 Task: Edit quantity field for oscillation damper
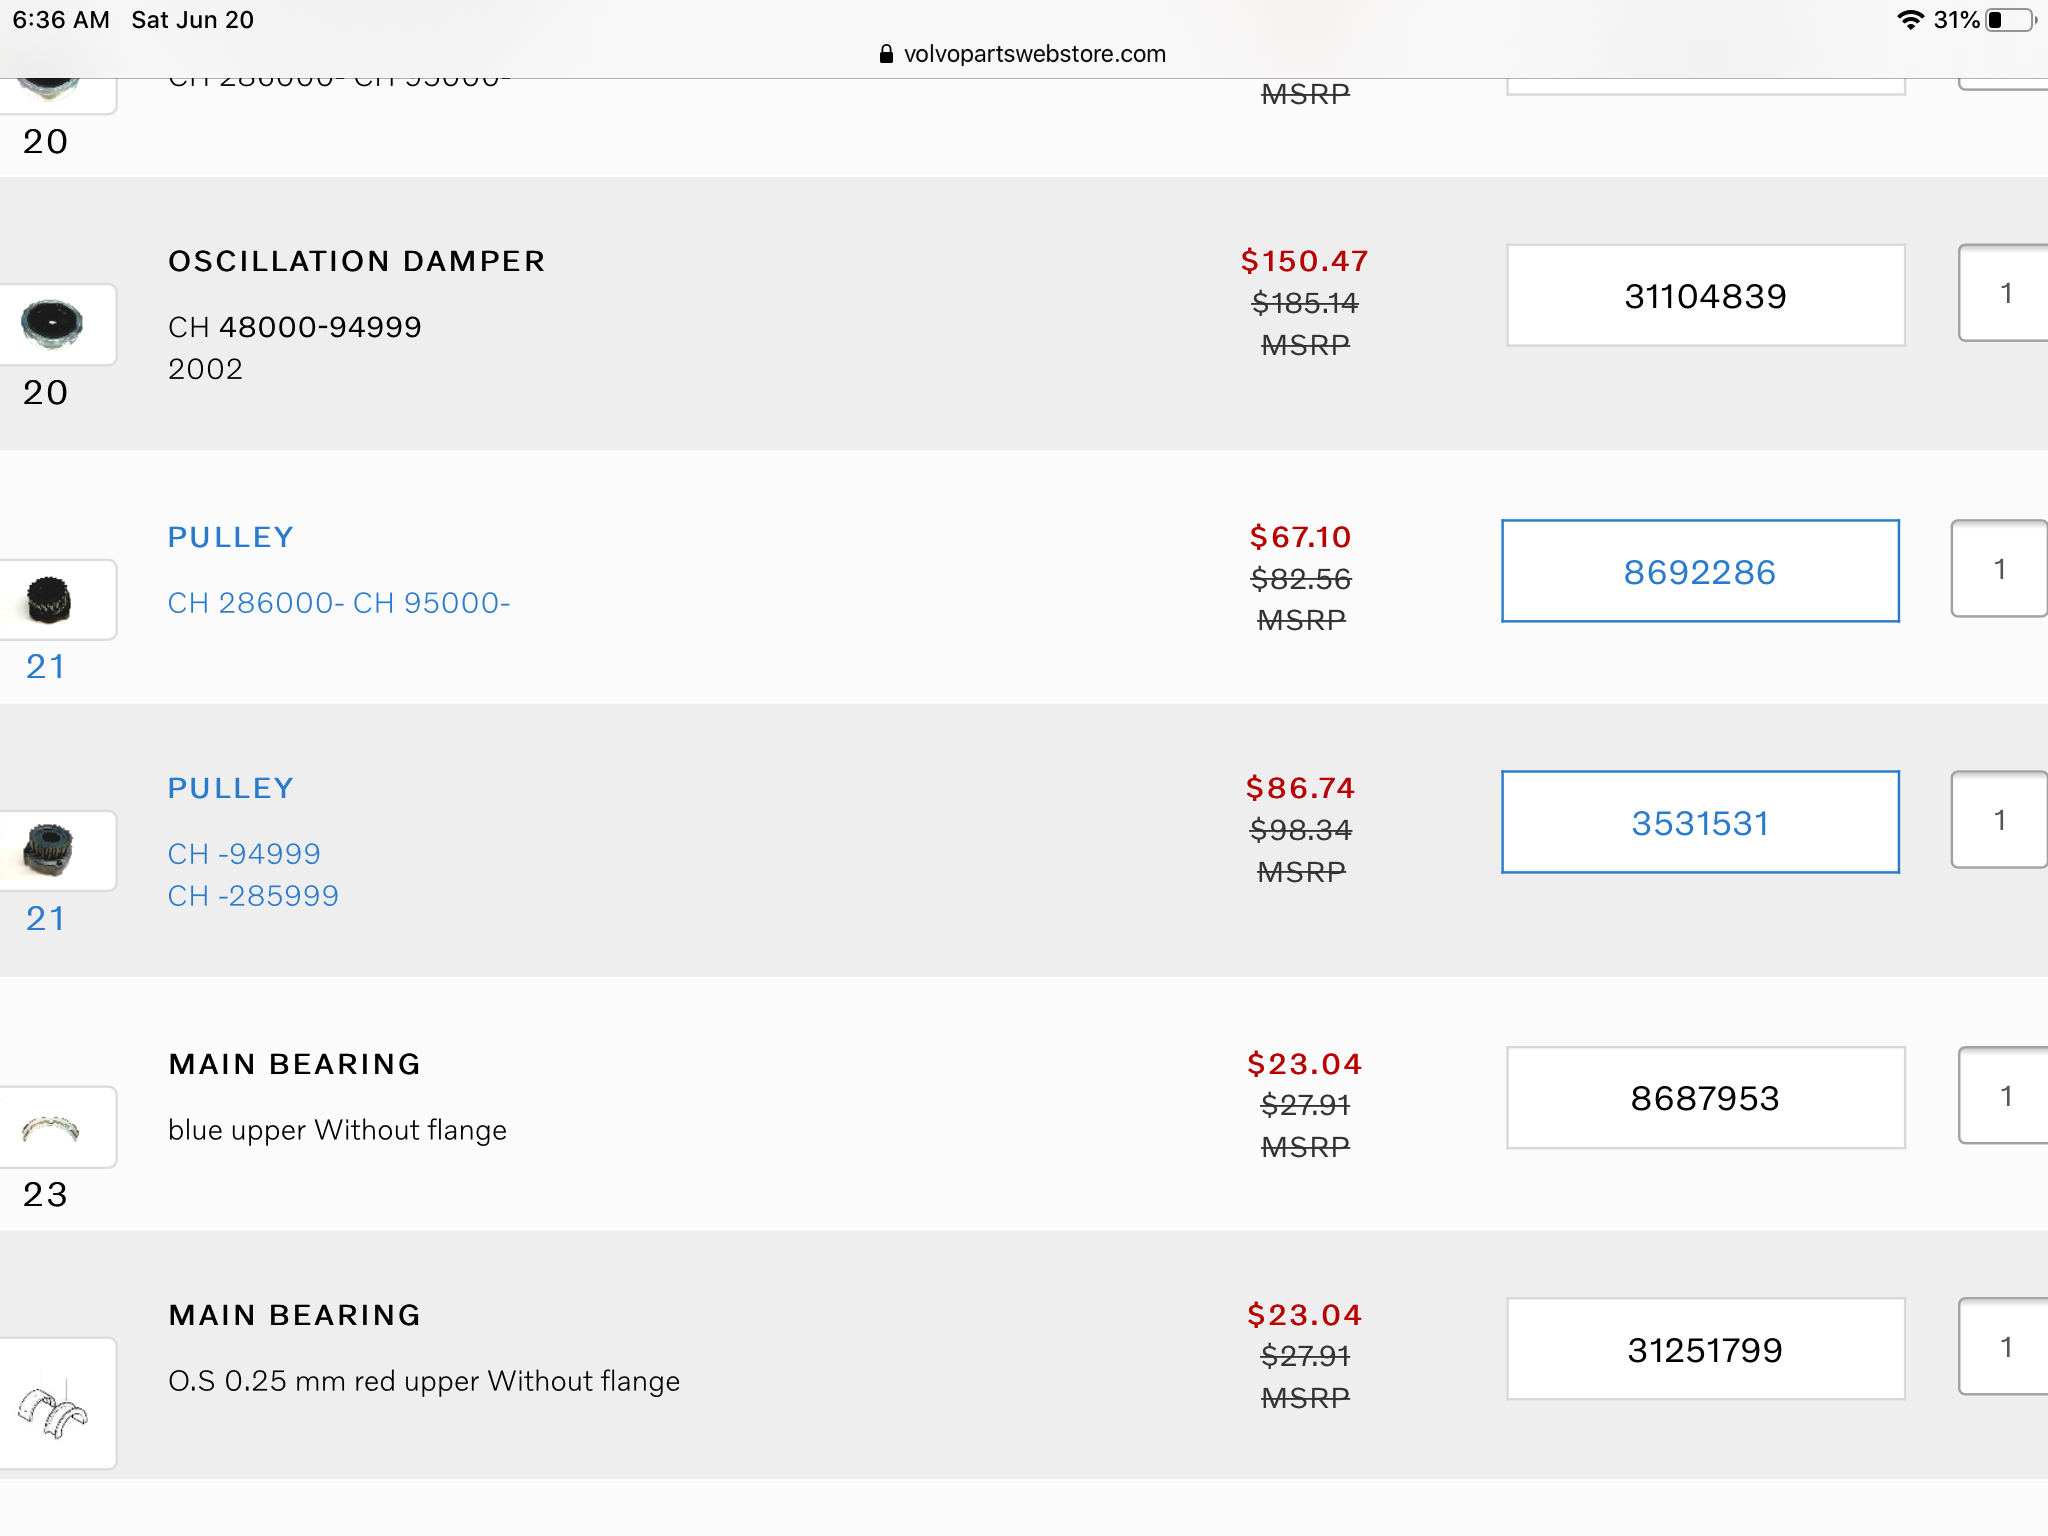tap(2004, 293)
